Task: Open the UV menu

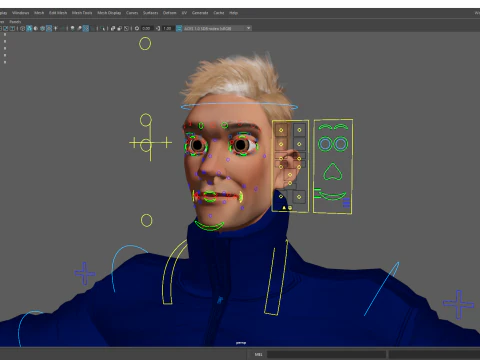Action: [184, 13]
